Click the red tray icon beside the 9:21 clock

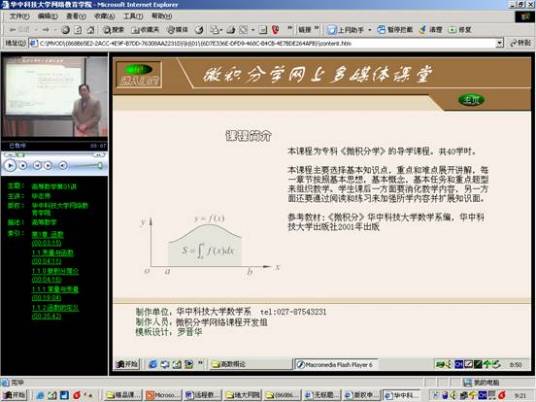[x=502, y=396]
